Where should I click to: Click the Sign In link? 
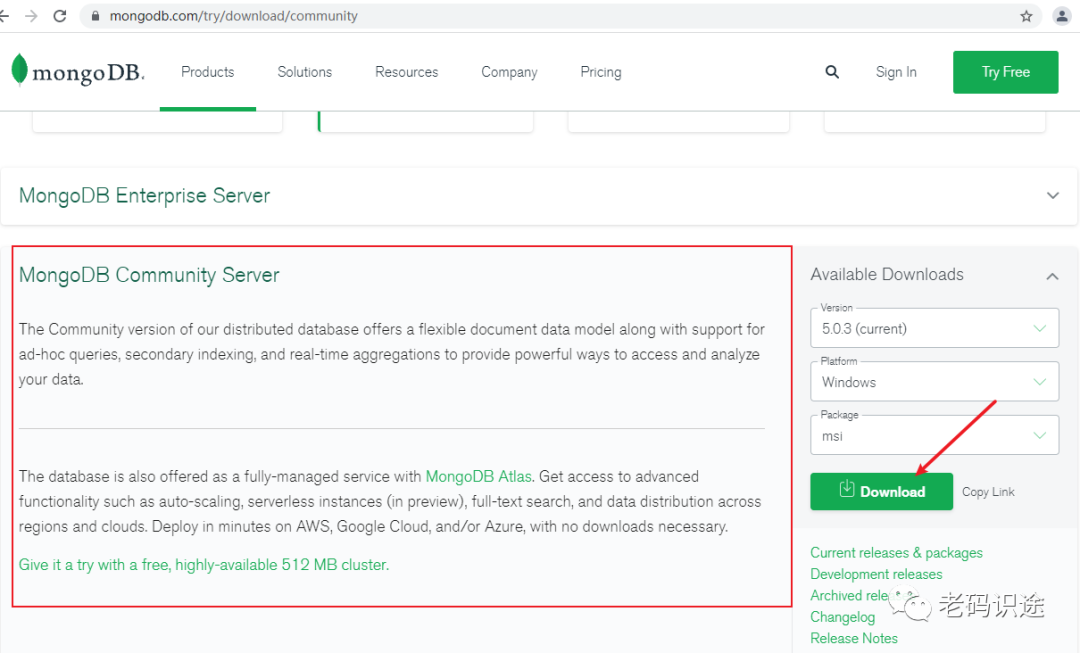[x=896, y=72]
